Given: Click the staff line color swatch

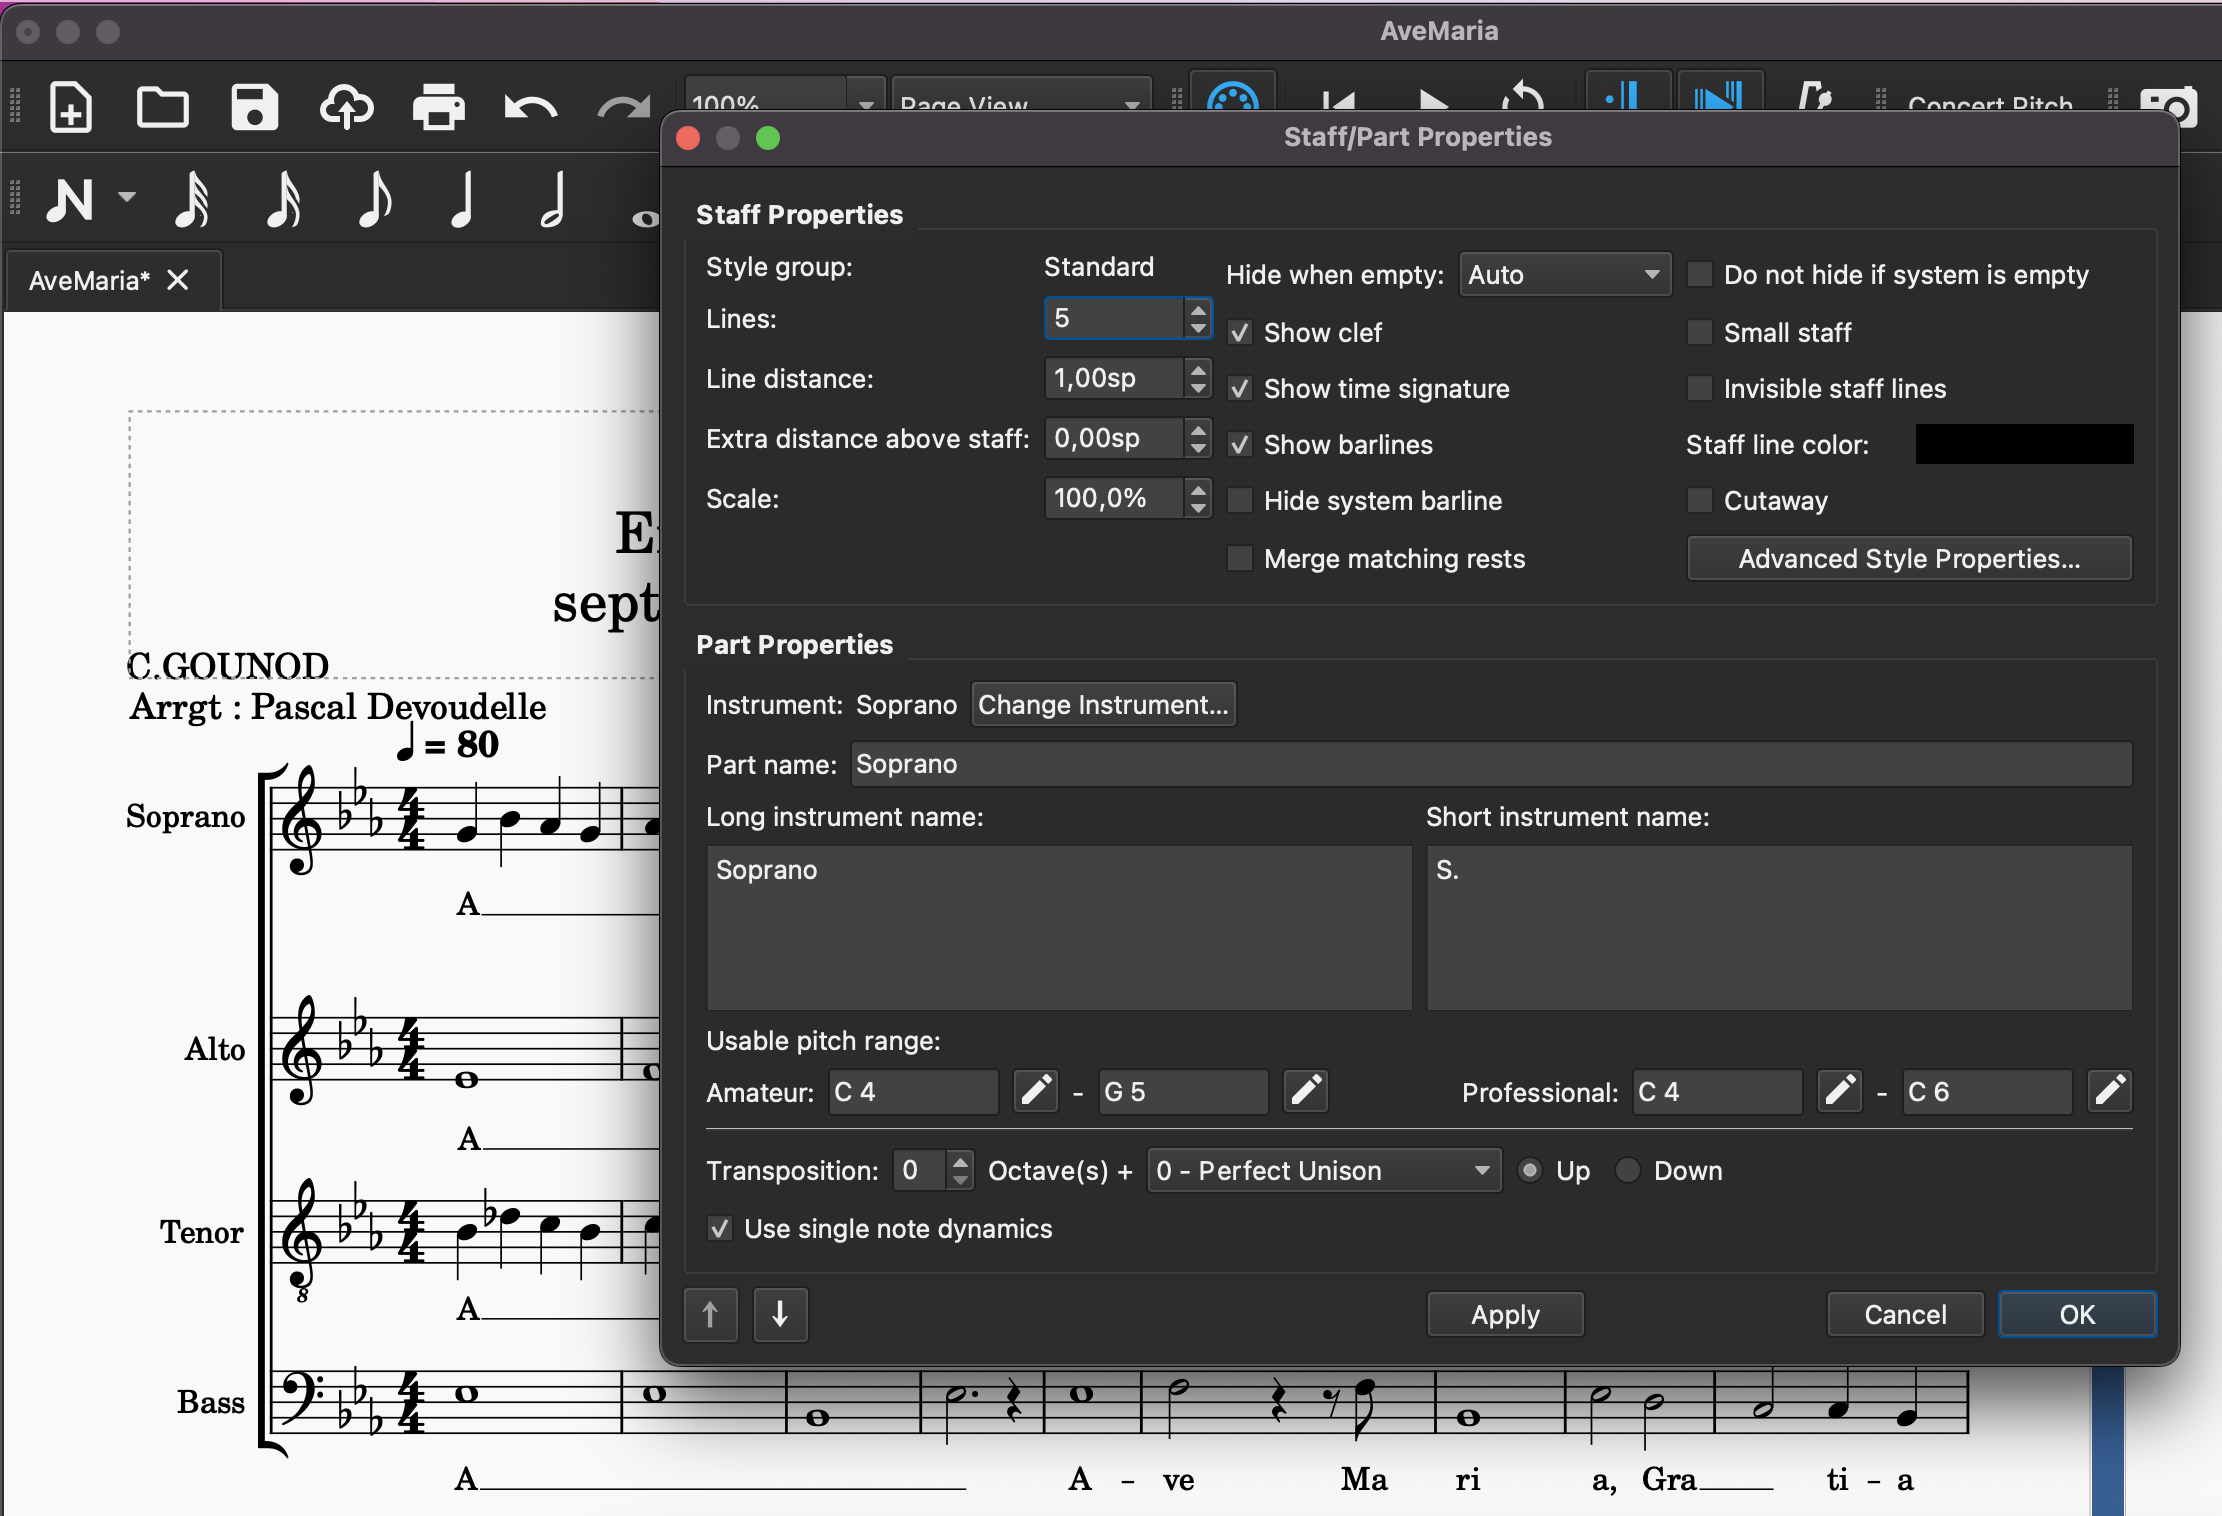Looking at the screenshot, I should tap(2023, 444).
